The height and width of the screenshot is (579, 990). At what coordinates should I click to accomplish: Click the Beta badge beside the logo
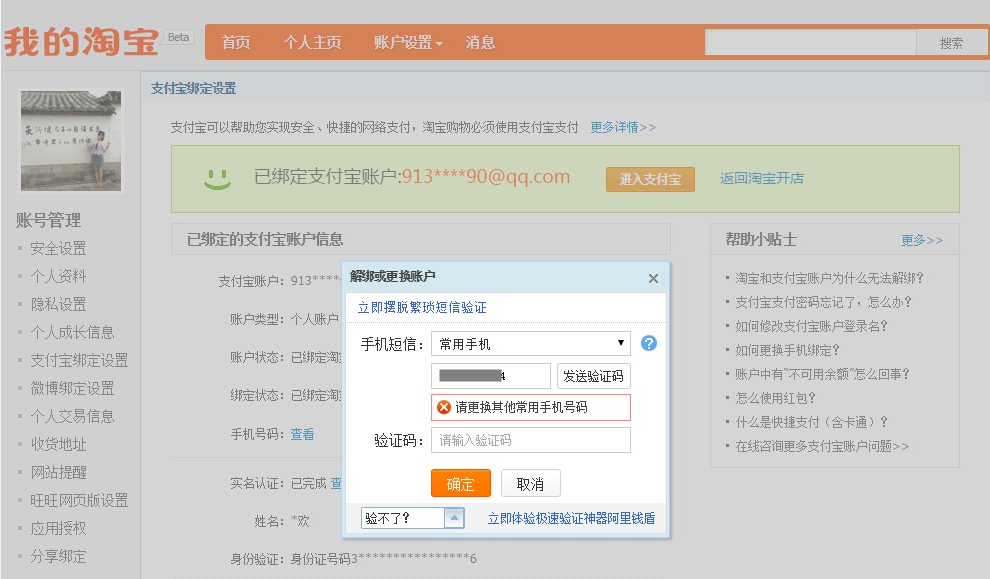[x=179, y=37]
